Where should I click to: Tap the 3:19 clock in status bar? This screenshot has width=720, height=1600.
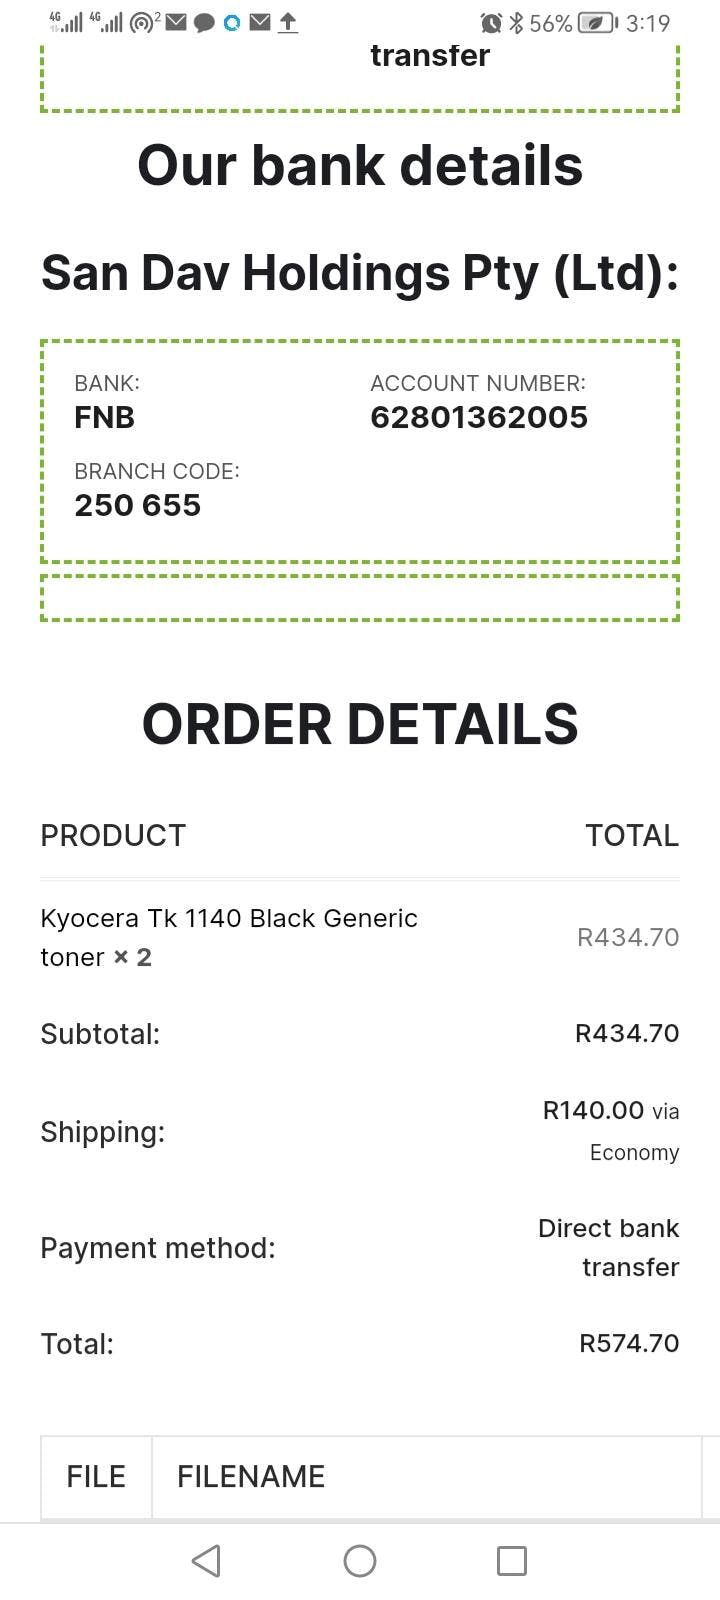647,22
